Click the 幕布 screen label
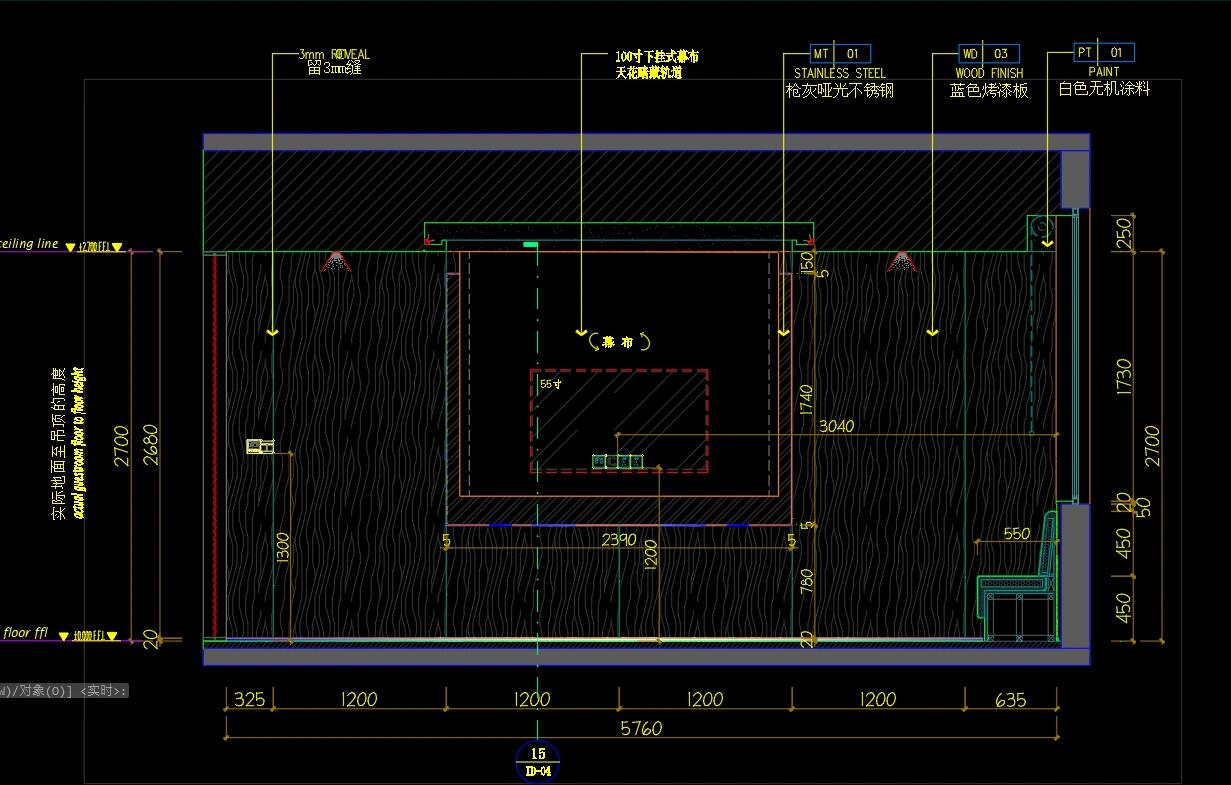The height and width of the screenshot is (785, 1231). pos(619,342)
